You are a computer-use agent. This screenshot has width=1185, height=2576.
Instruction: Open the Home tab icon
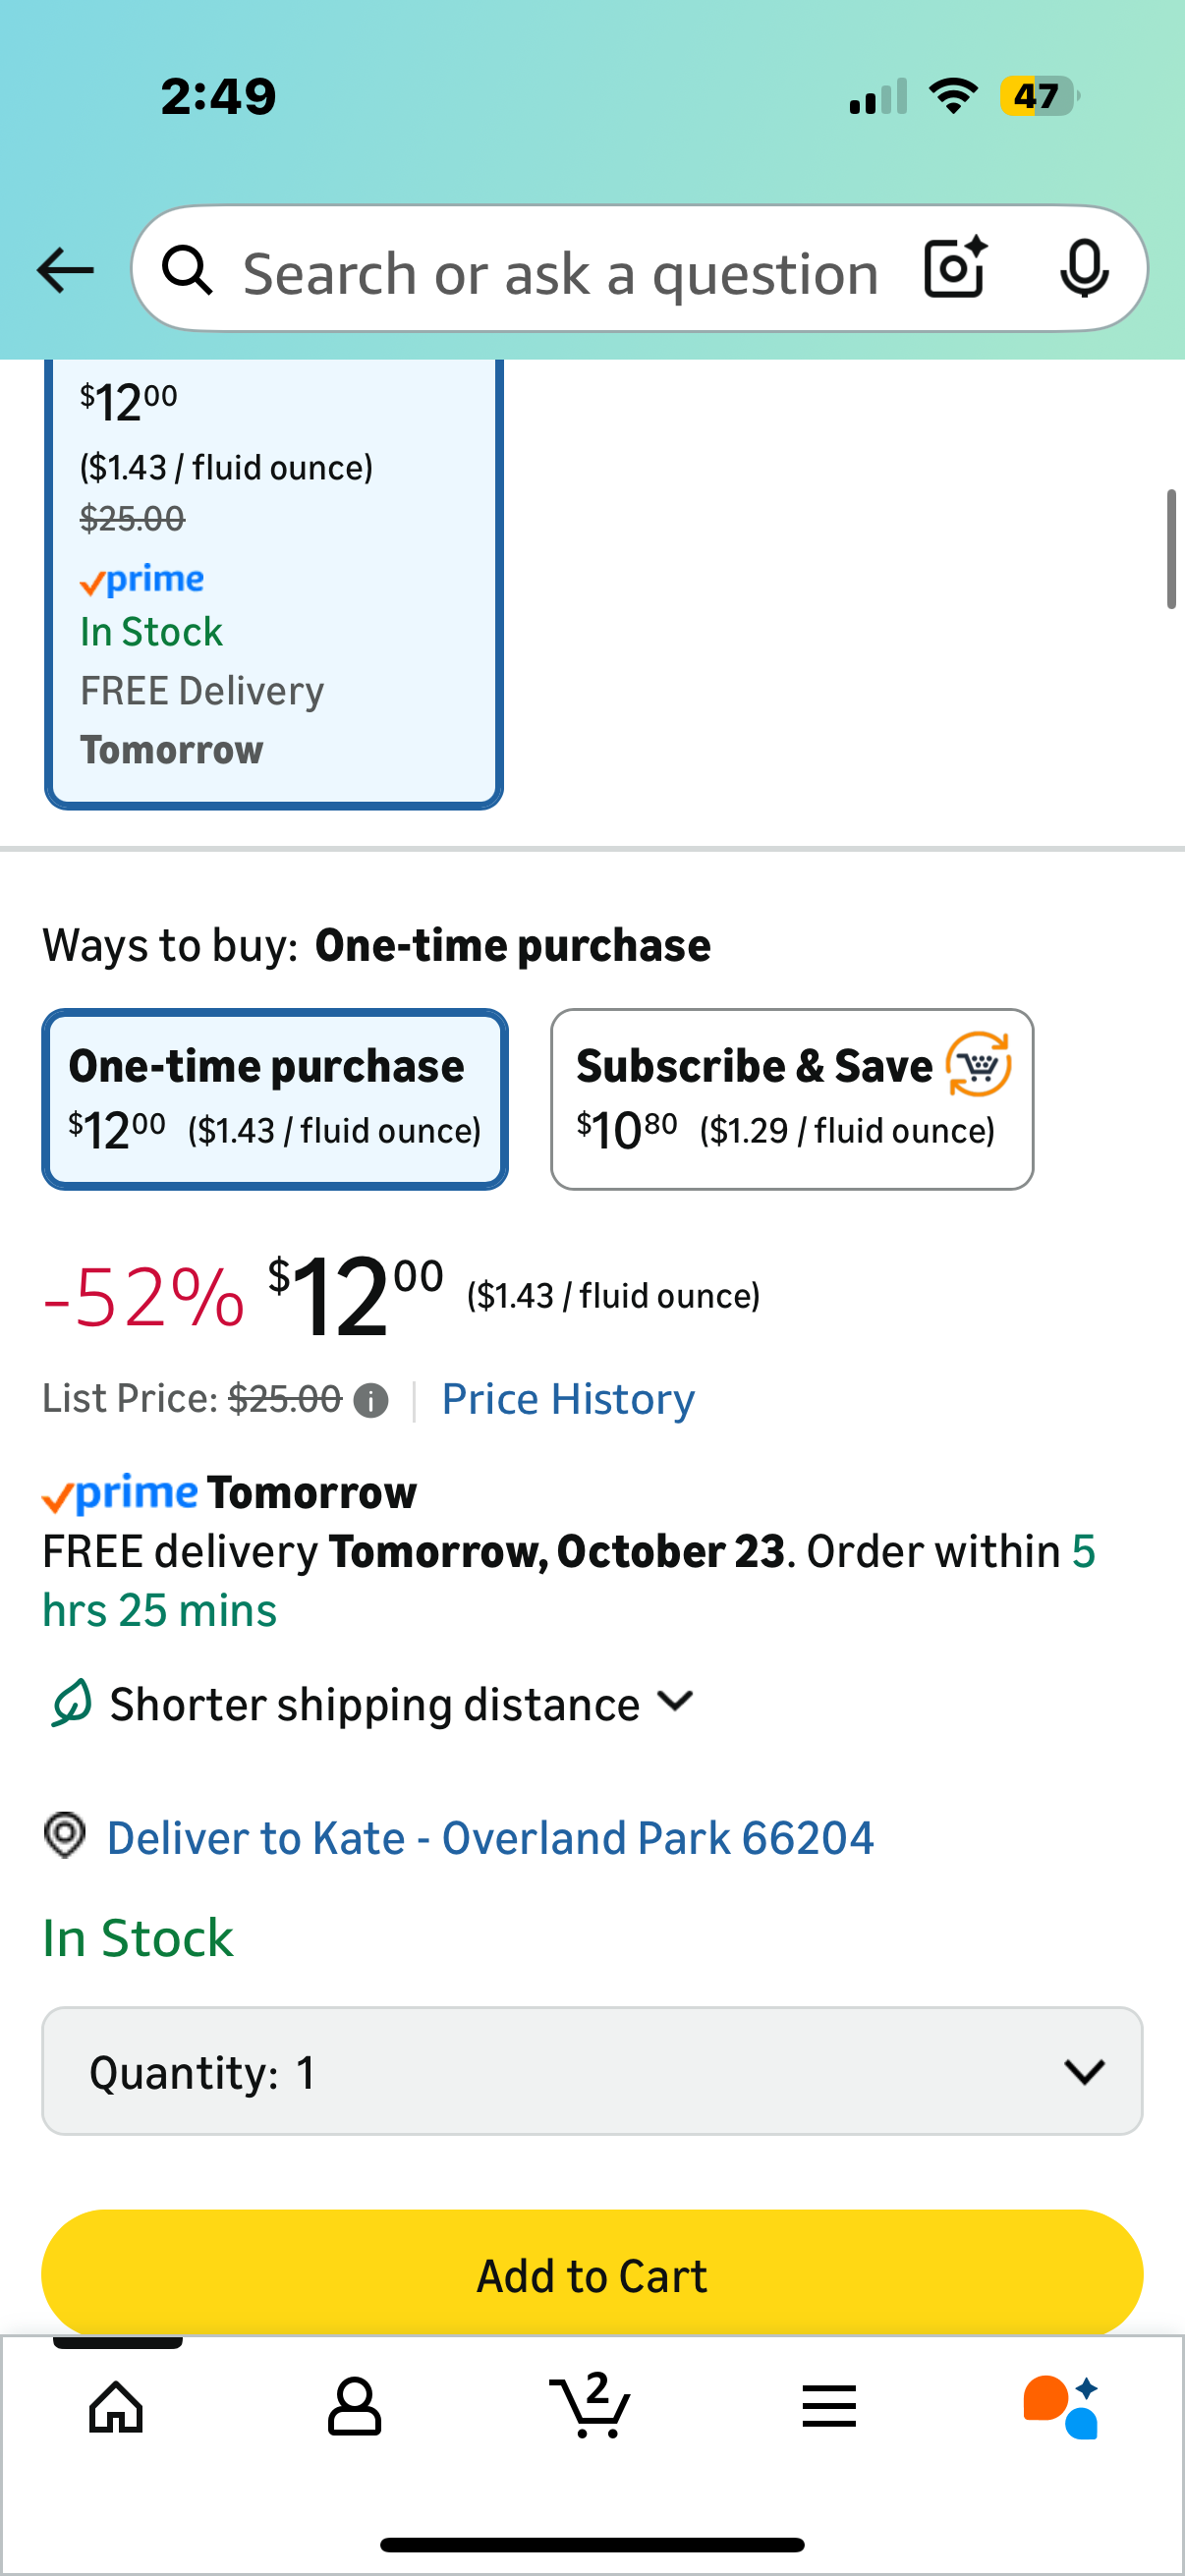click(117, 2406)
